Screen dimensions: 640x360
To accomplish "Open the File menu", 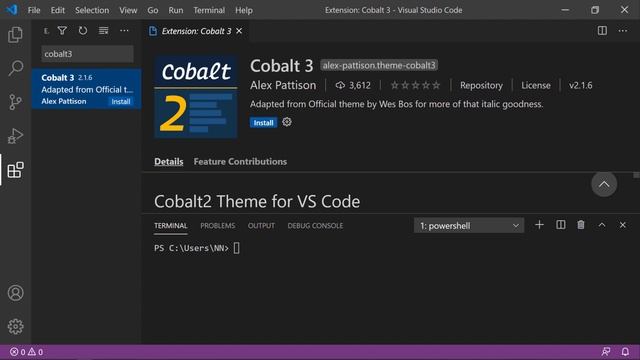I will click(x=34, y=10).
